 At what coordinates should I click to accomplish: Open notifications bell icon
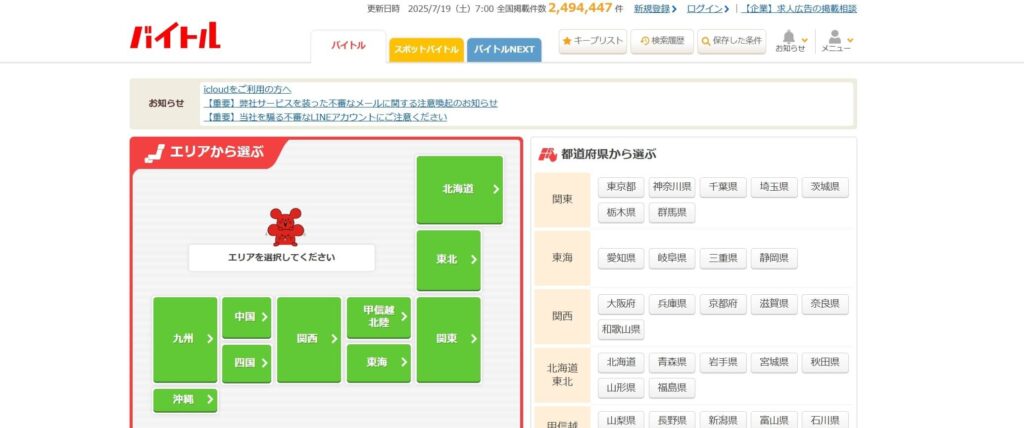790,41
